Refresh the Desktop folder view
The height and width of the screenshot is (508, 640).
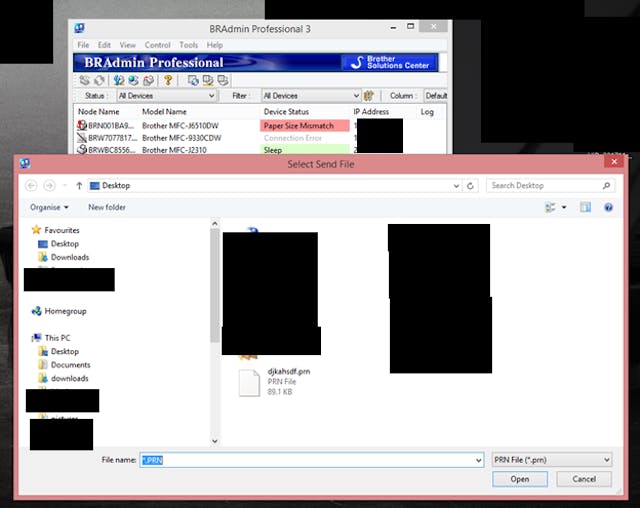click(x=470, y=186)
